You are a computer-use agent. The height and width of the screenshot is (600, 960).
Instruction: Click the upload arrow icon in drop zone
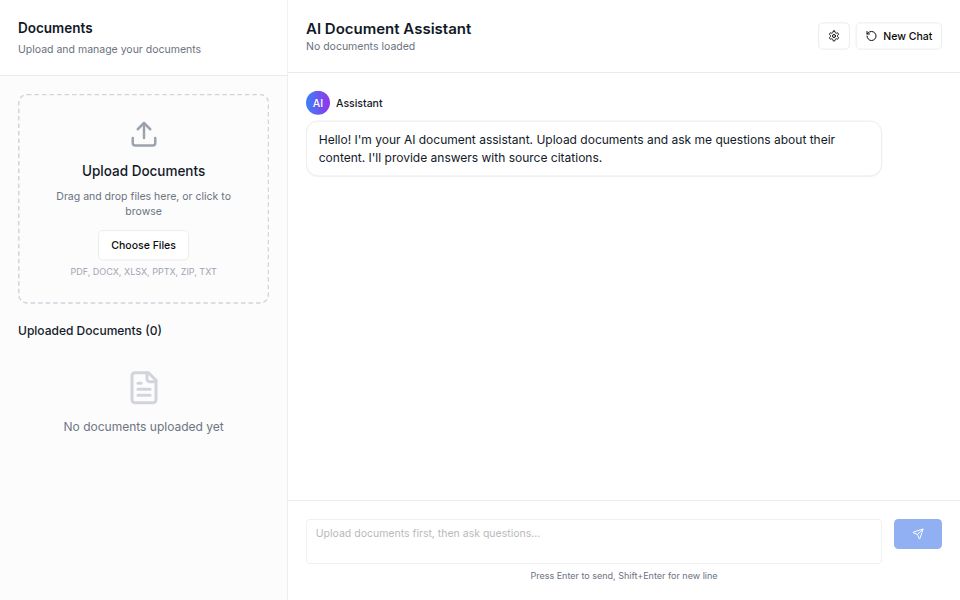coord(143,132)
